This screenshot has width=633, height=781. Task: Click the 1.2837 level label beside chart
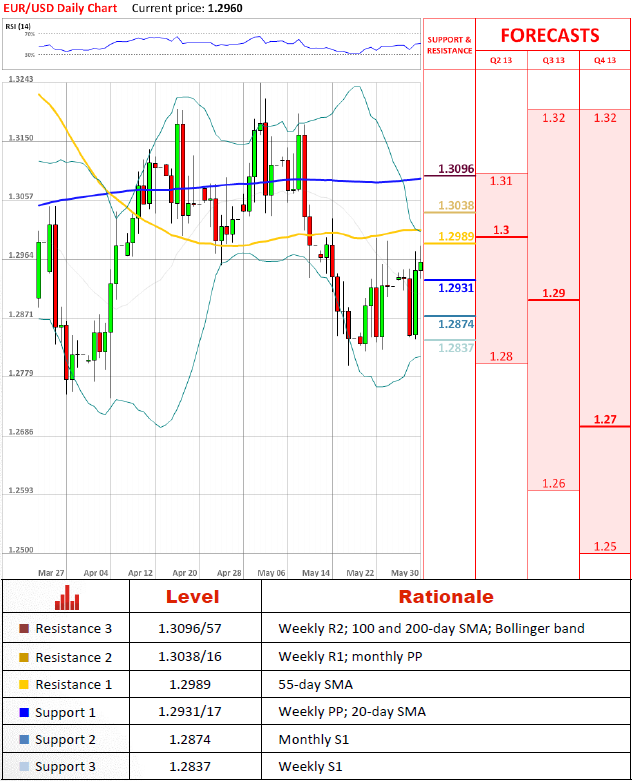[x=456, y=348]
